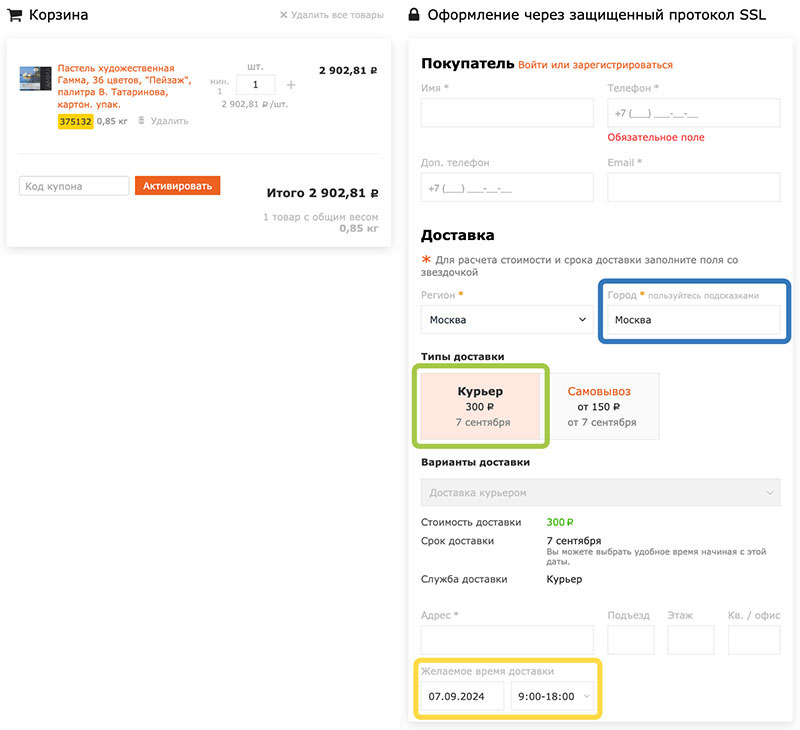Click the shopping cart icon beside Корзина
The height and width of the screenshot is (730, 800).
point(15,15)
